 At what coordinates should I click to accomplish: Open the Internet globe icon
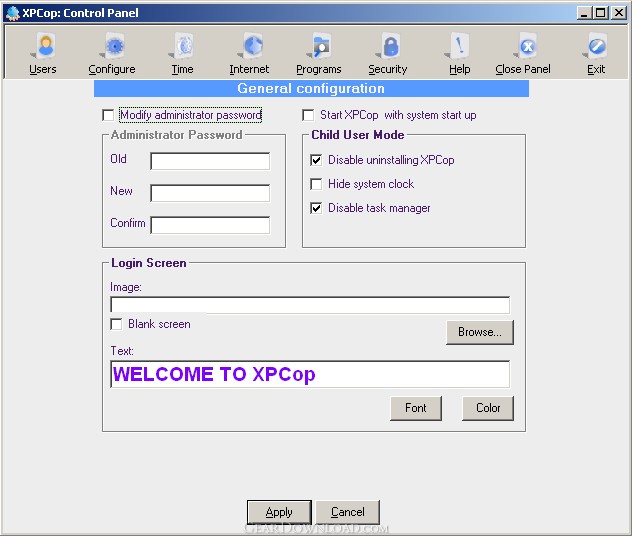tap(249, 53)
